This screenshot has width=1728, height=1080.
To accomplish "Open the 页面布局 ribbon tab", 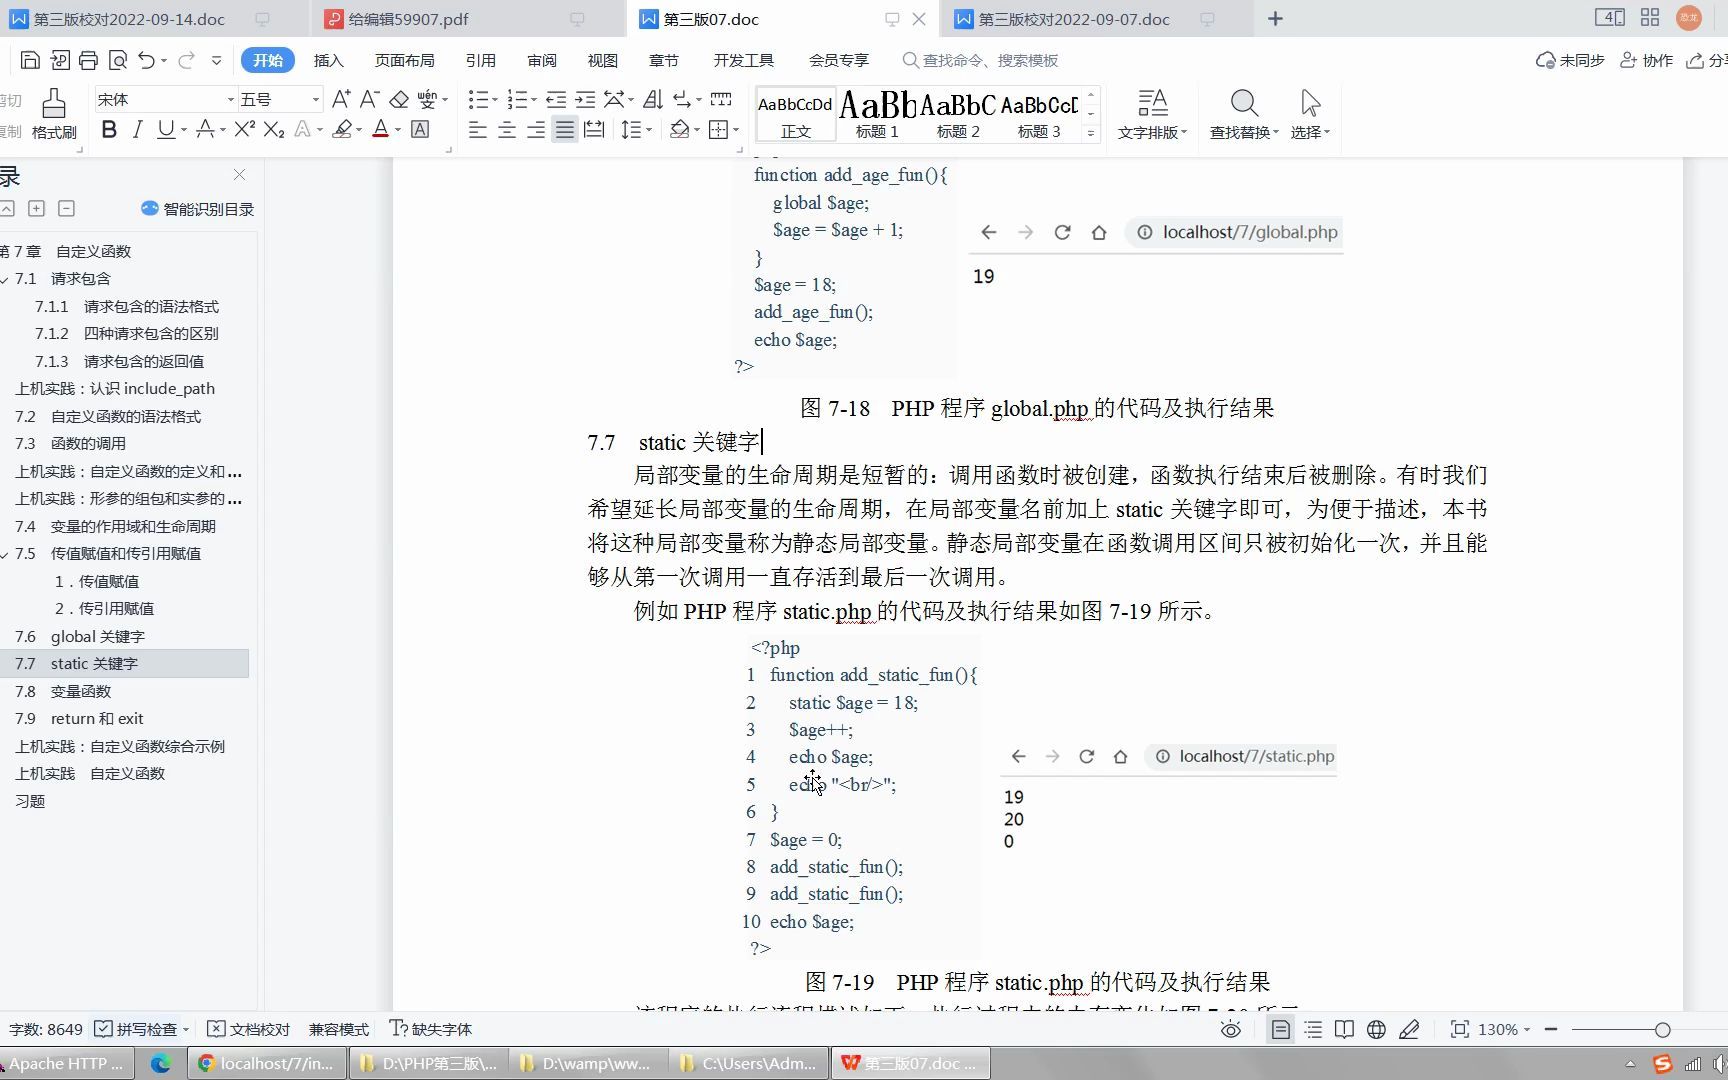I will [404, 60].
